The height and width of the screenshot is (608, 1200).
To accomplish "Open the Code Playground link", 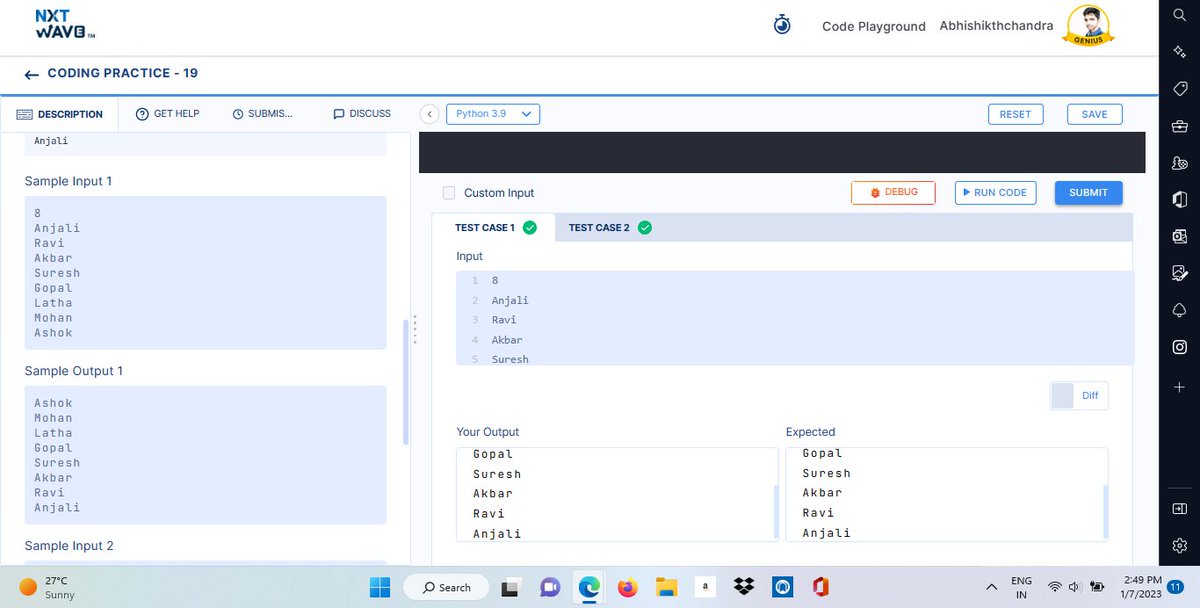I will click(874, 27).
